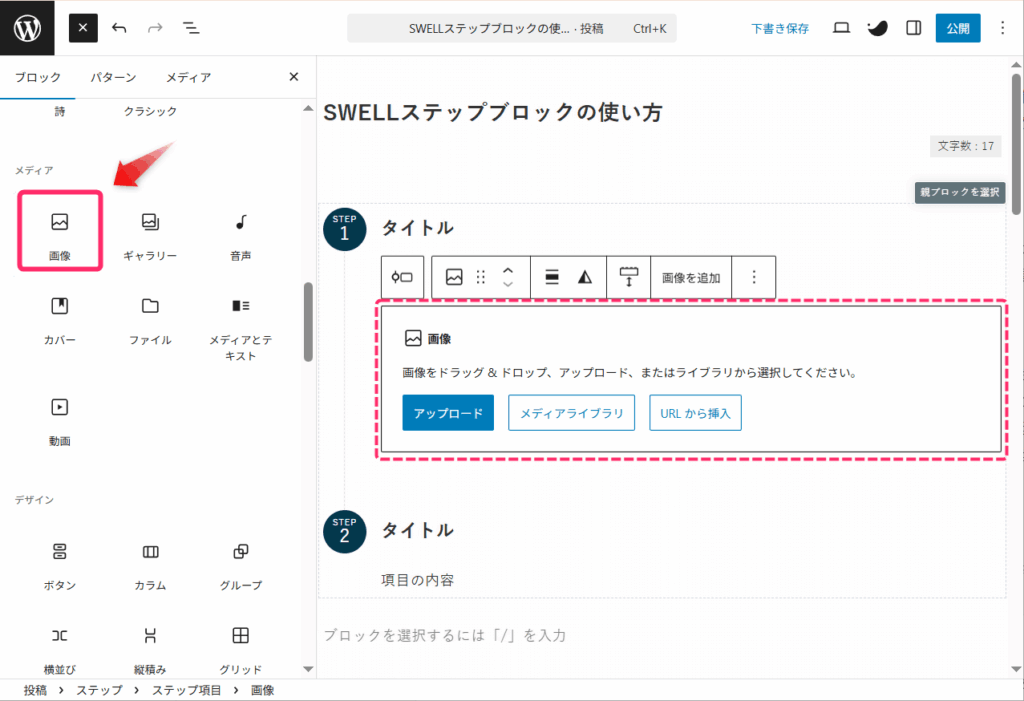Viewport: 1024px width, 701px height.
Task: Click the duotone filter triangle icon
Action: pyautogui.click(x=585, y=278)
